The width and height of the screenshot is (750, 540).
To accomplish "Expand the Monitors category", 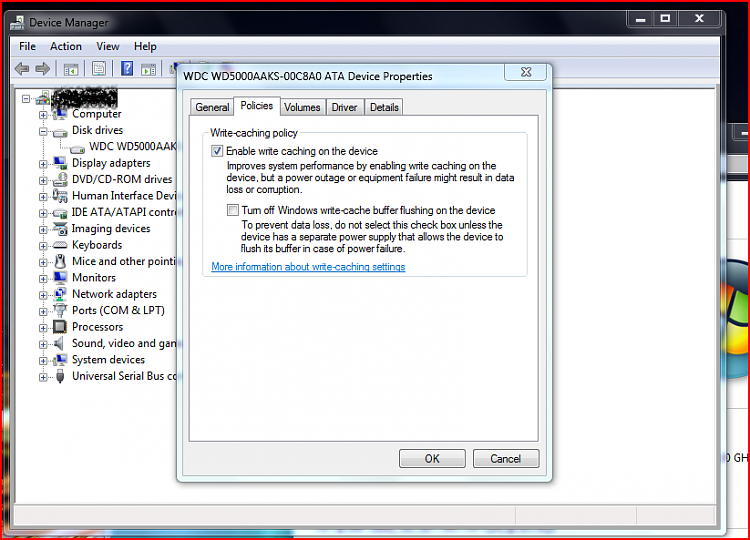I will (43, 278).
